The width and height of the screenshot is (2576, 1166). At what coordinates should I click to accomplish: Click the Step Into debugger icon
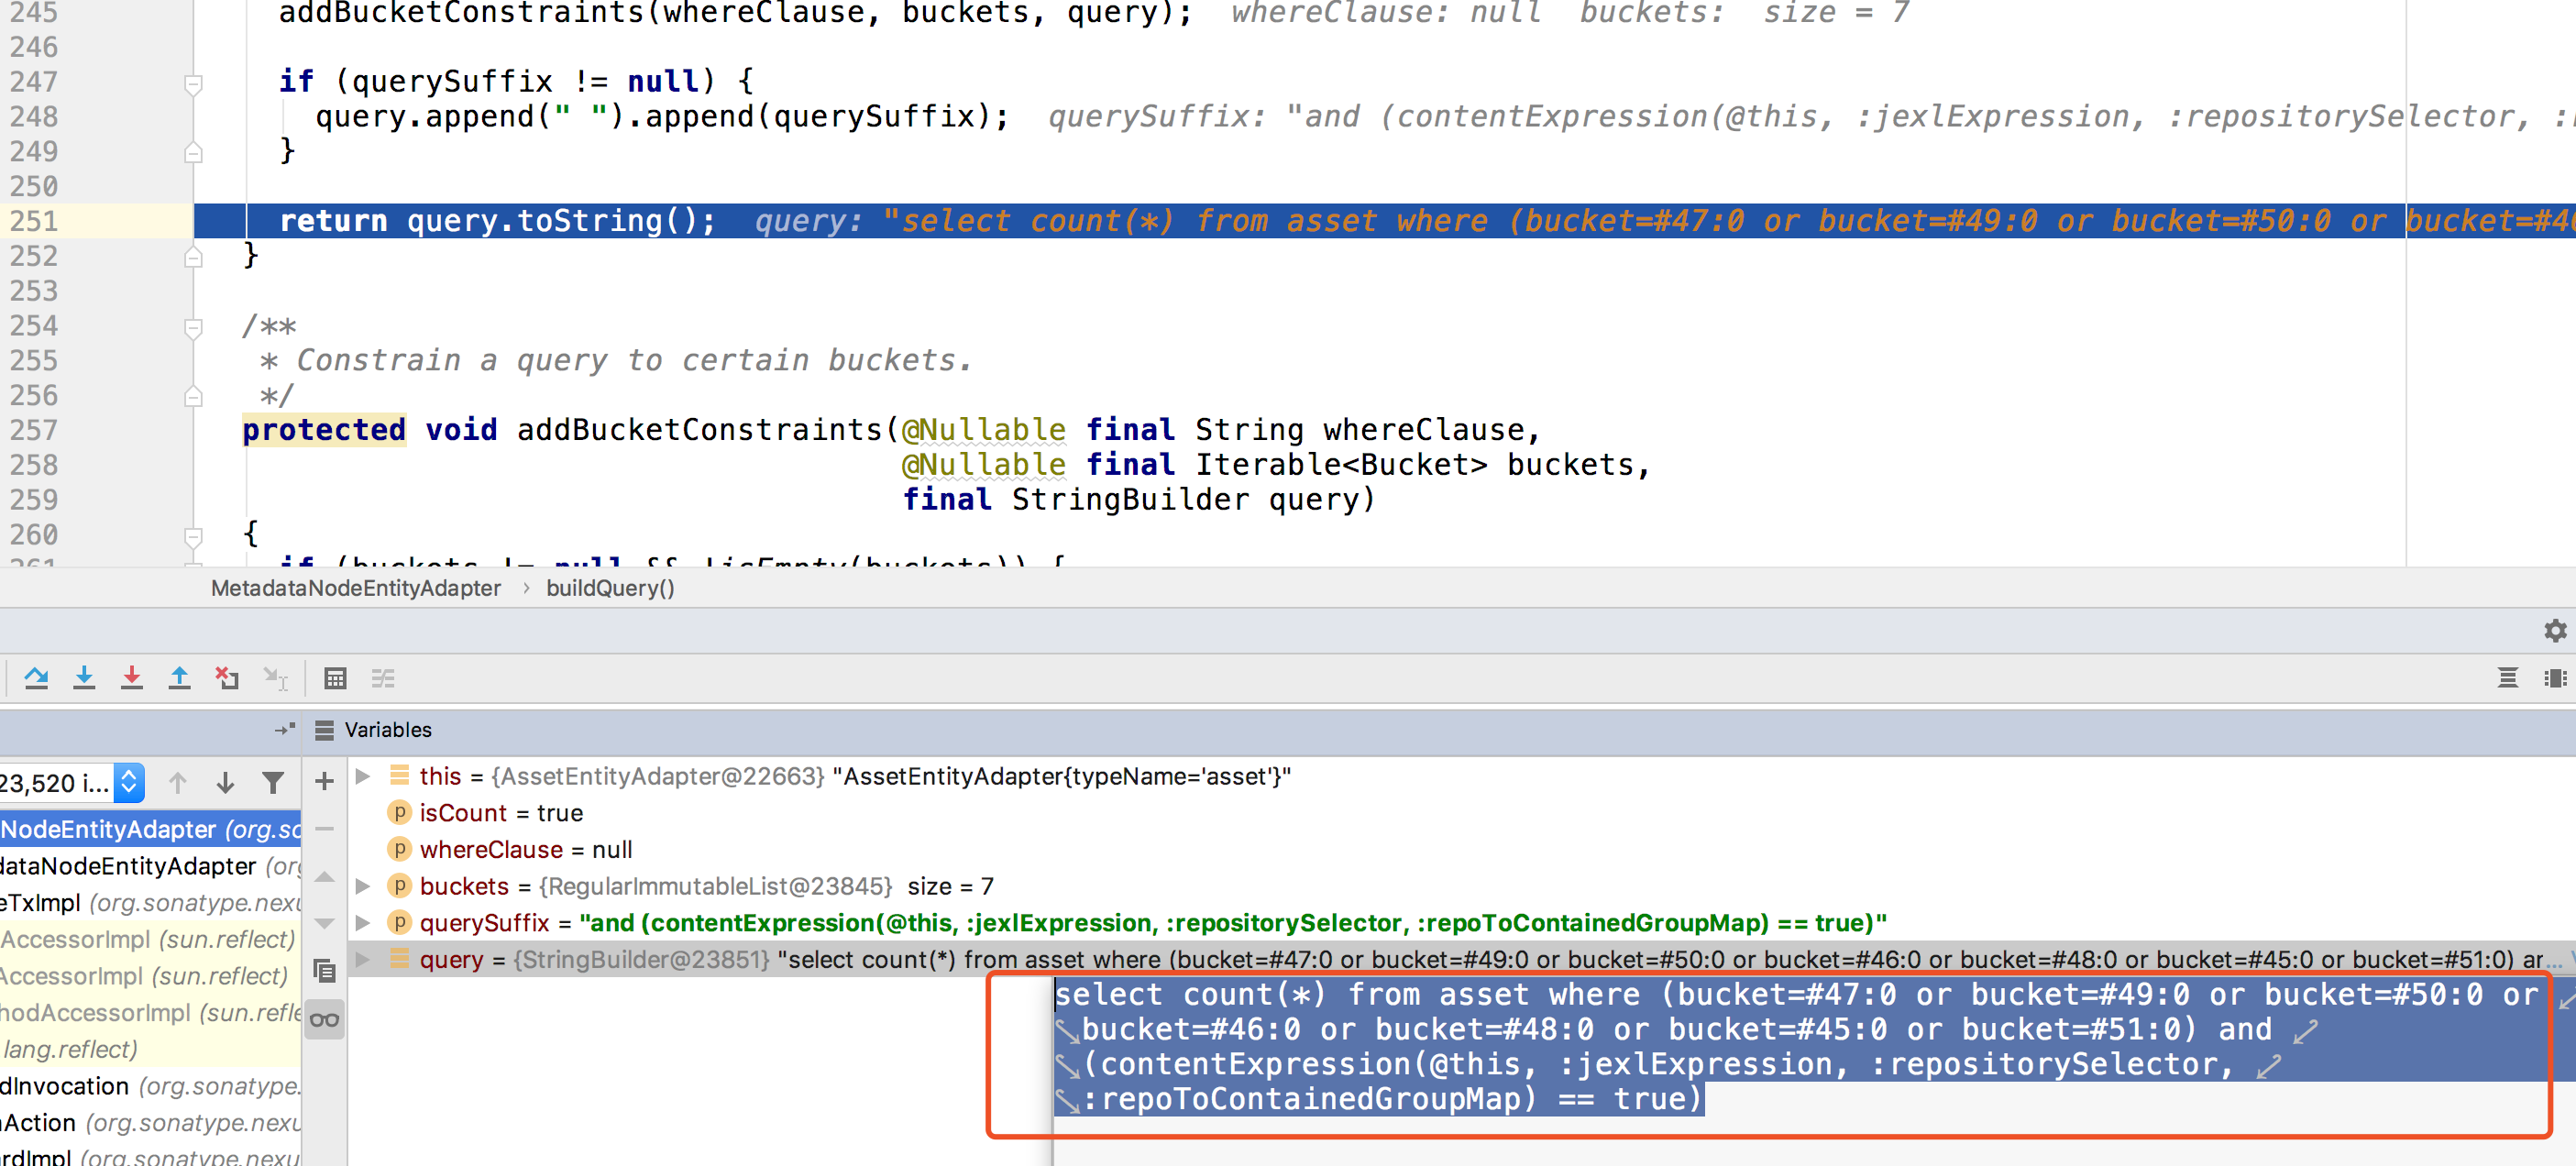84,678
